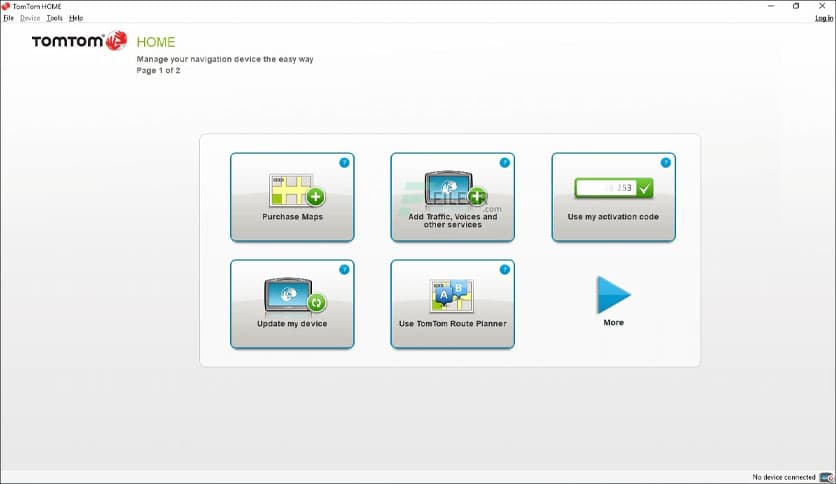Click the TomTom logo
The image size is (836, 484).
pyautogui.click(x=79, y=41)
